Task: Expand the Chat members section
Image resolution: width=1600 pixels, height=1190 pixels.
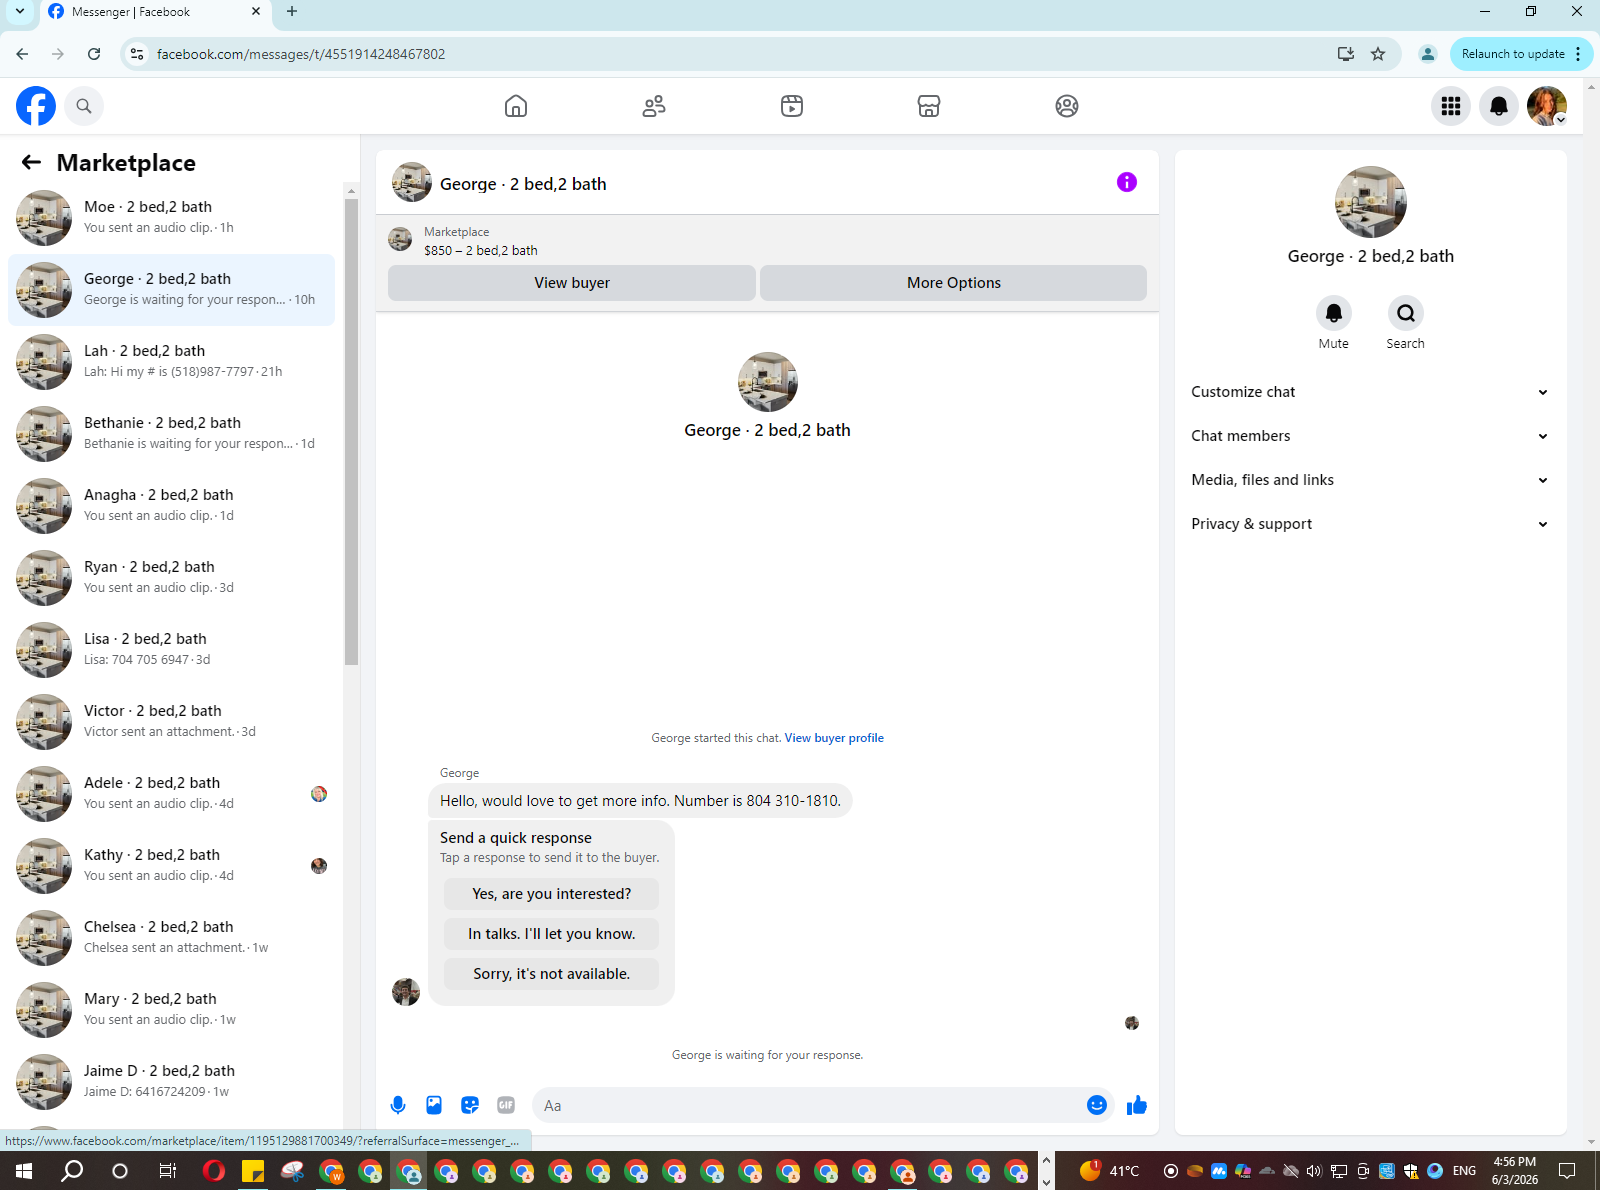Action: click(1370, 436)
